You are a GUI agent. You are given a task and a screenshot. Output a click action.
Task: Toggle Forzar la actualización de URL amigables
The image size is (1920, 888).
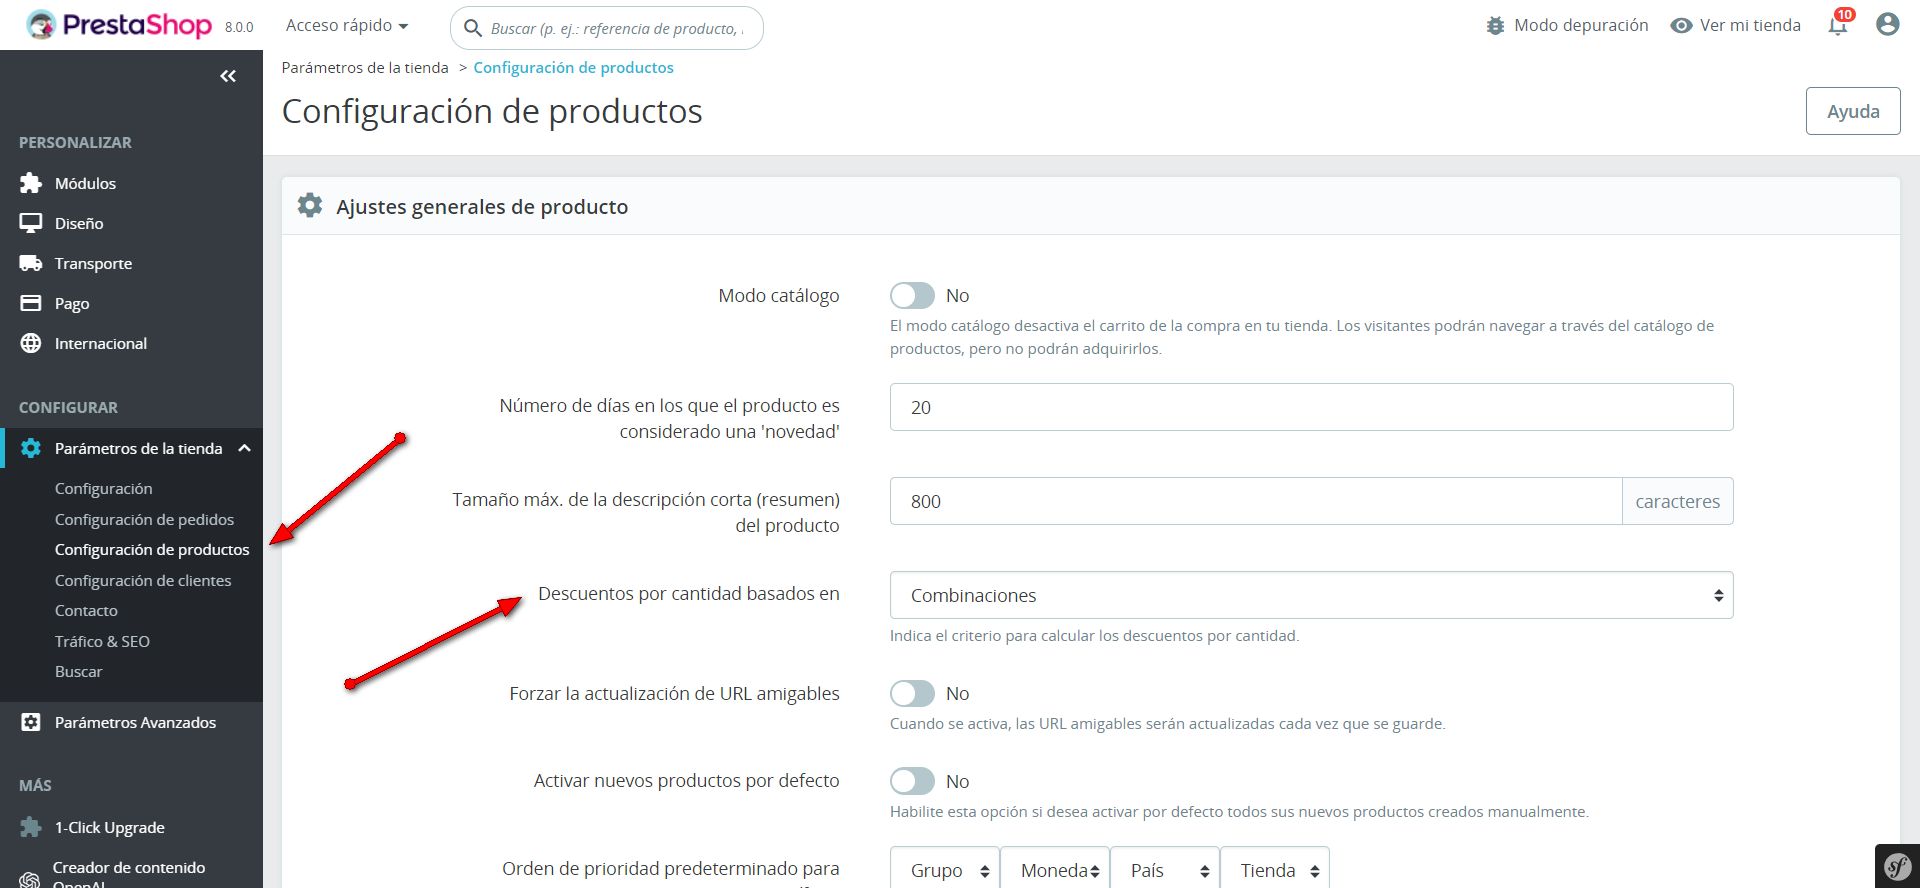click(x=912, y=693)
